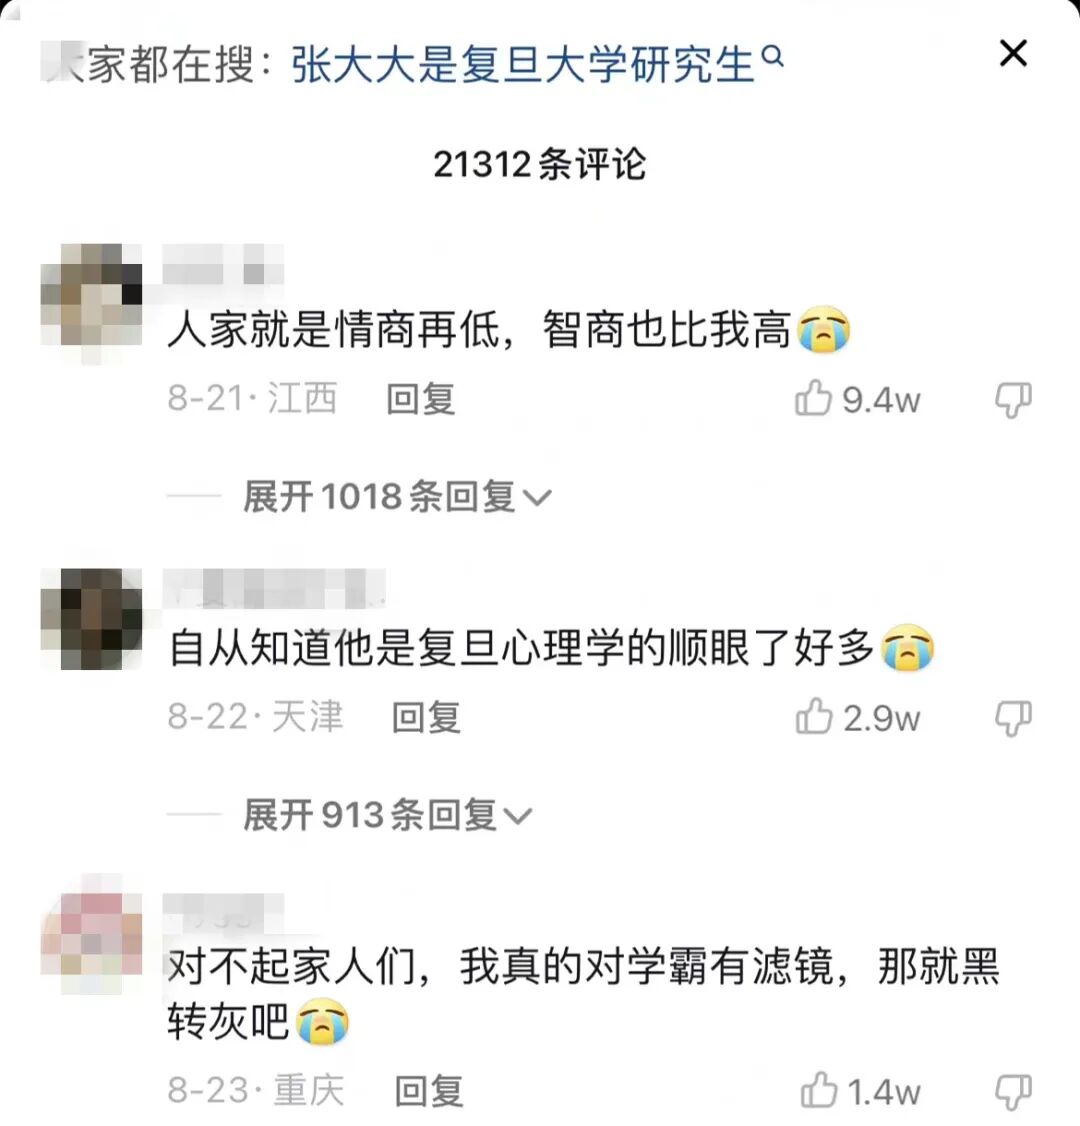The image size is (1080, 1126).
Task: Expand the 1018 replies thread
Action: point(397,497)
